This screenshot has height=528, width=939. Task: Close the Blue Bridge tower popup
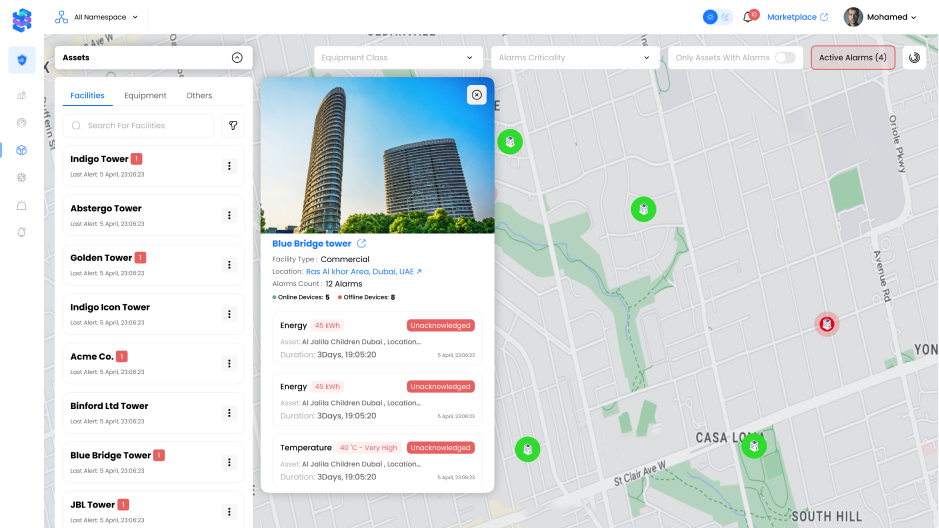pyautogui.click(x=477, y=95)
